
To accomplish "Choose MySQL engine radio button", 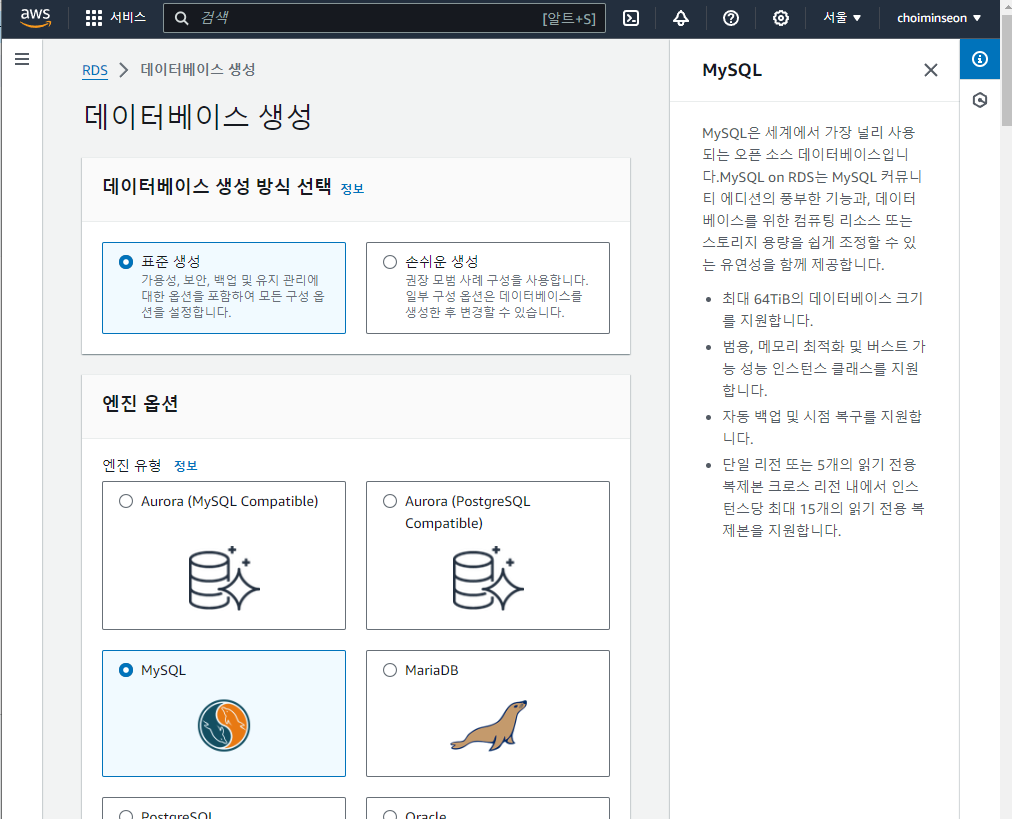I will [126, 671].
